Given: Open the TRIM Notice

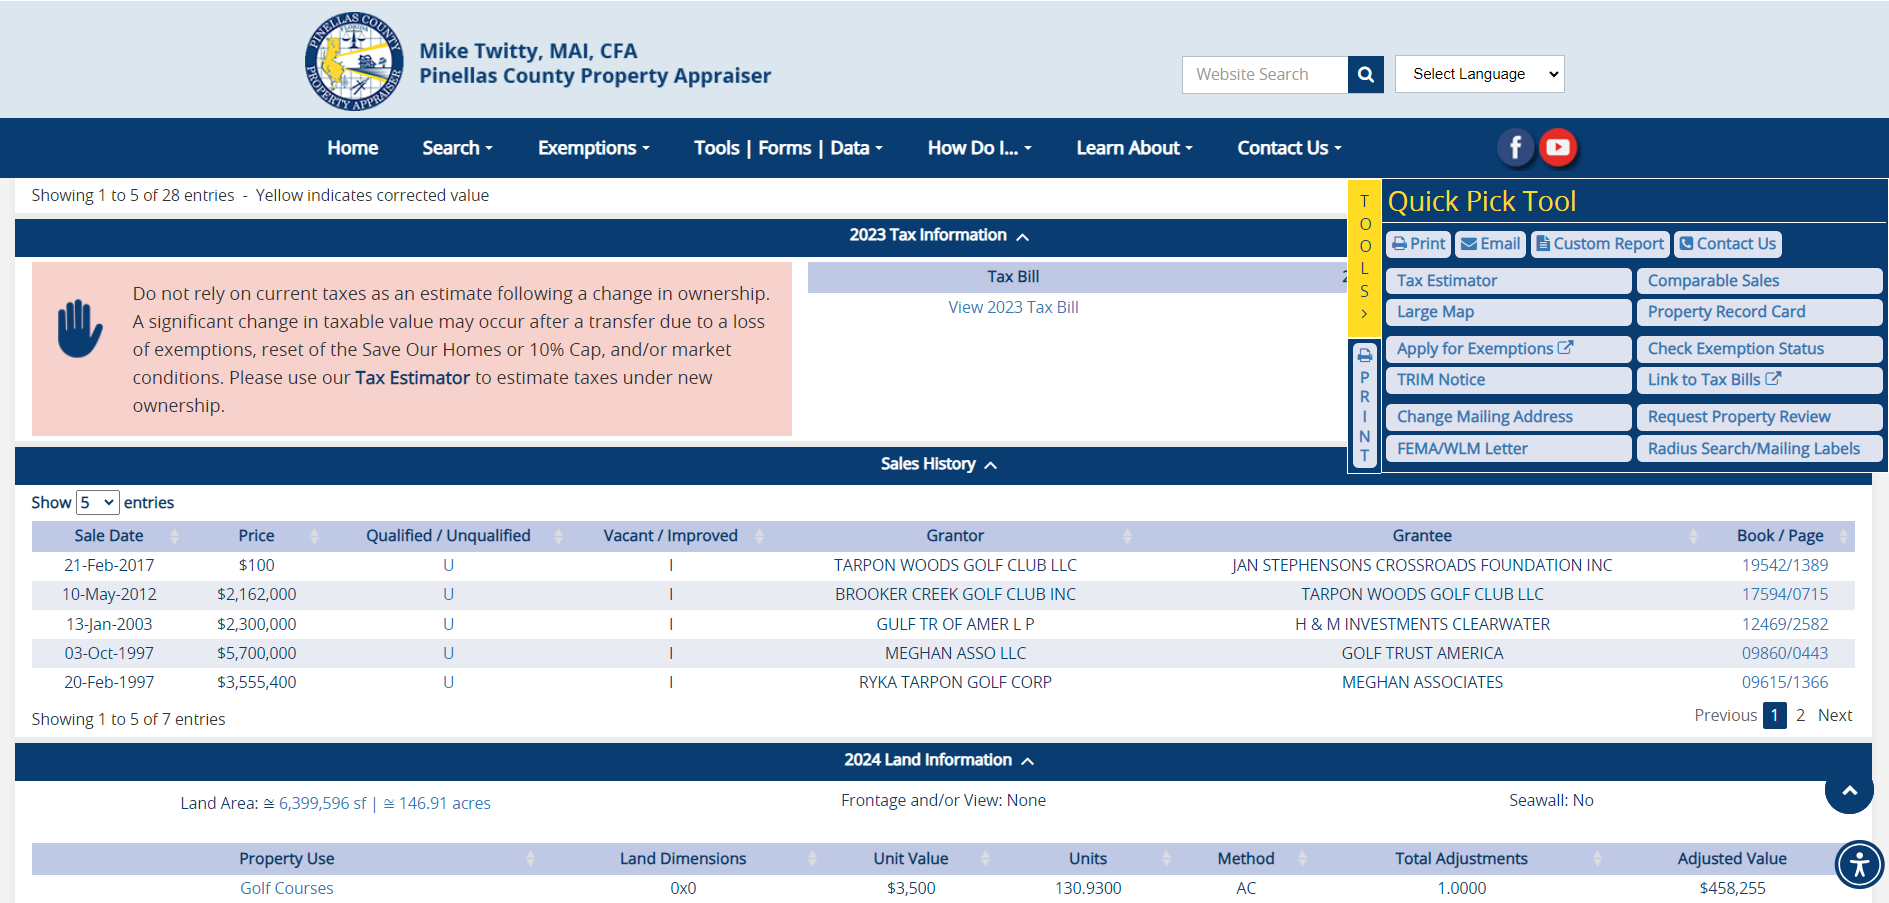Looking at the screenshot, I should pos(1508,380).
